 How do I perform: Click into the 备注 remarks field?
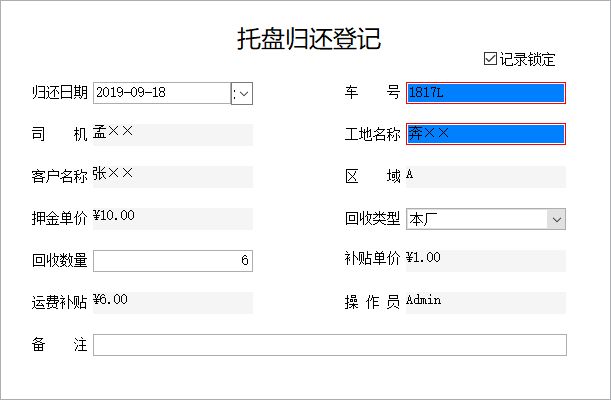coord(330,345)
